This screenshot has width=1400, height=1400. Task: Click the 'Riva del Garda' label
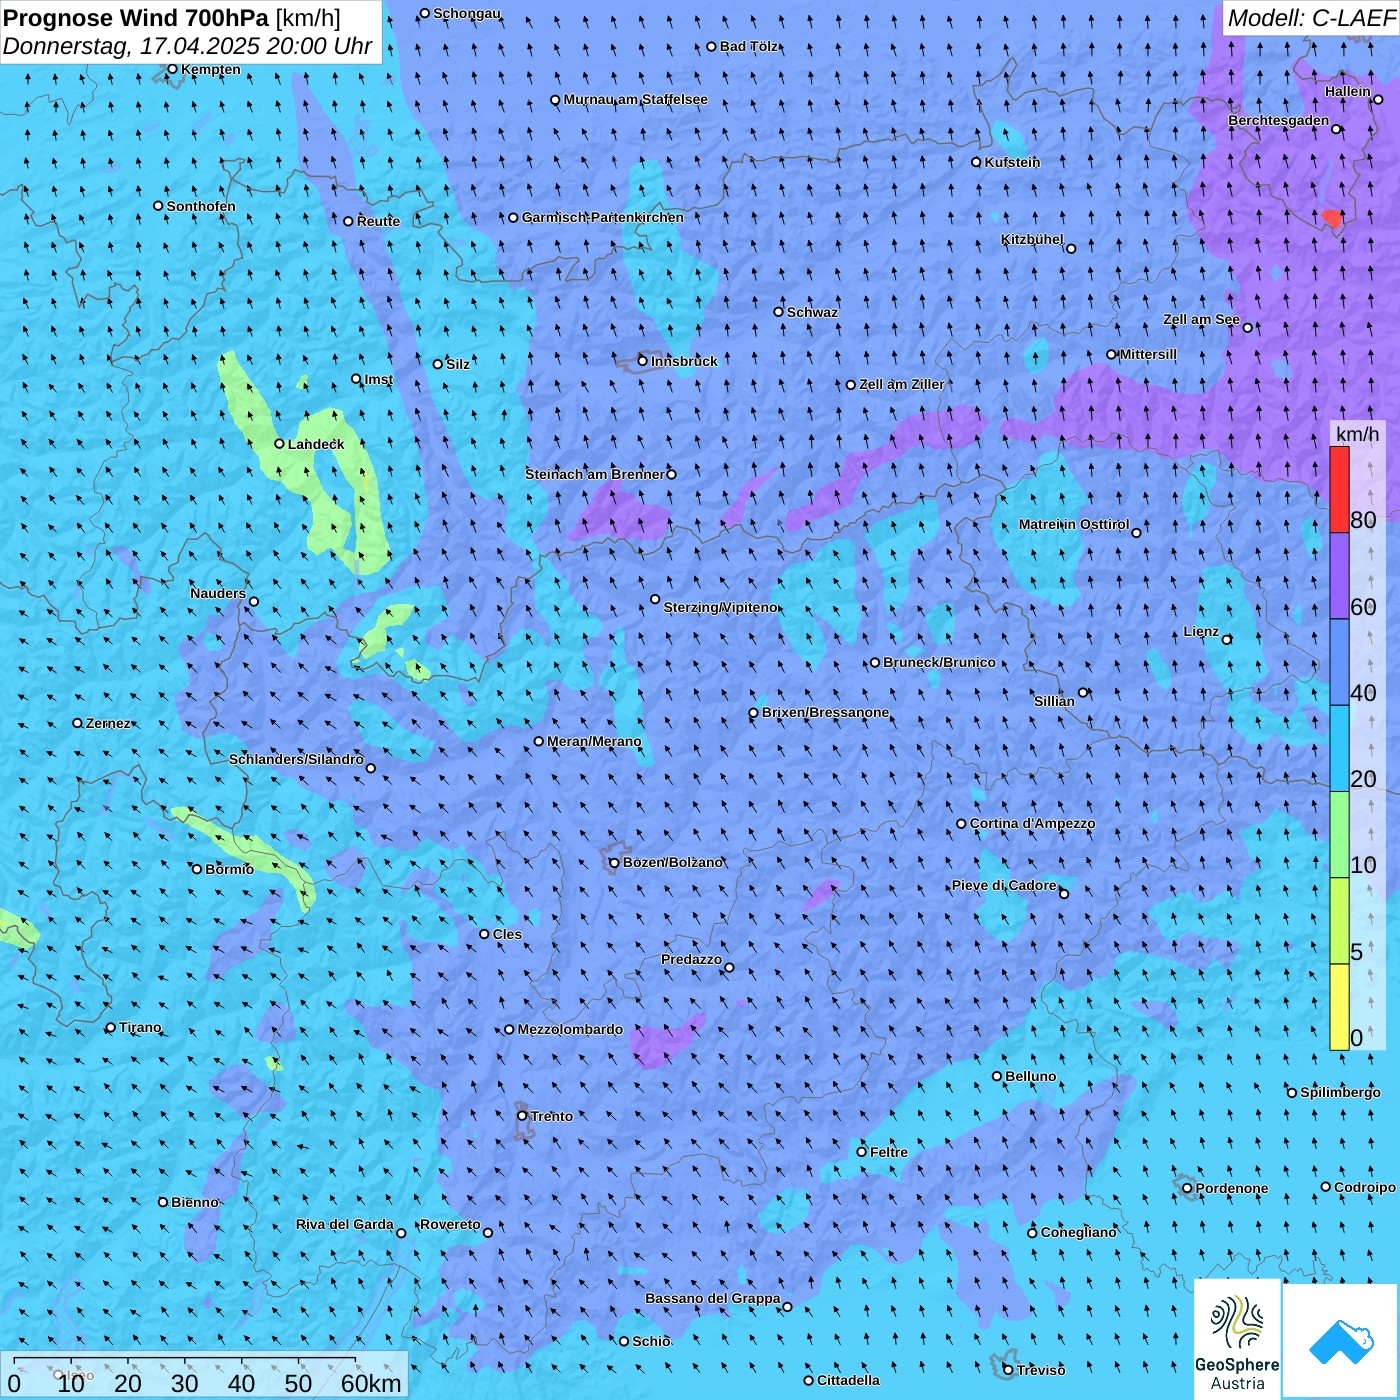(x=345, y=1224)
